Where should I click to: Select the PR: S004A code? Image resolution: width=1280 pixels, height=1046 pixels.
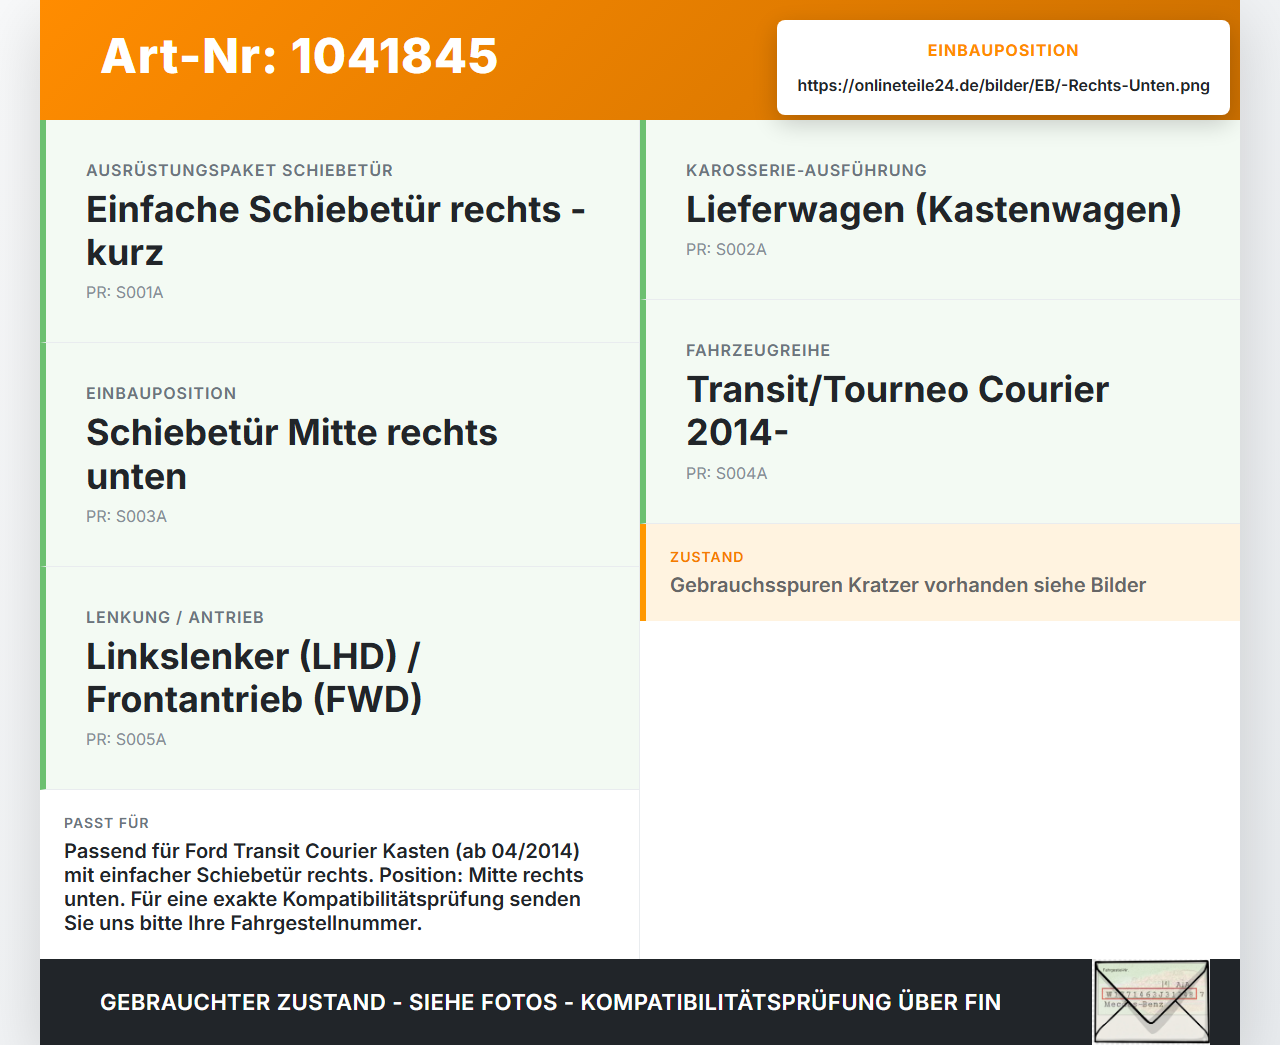coord(727,473)
